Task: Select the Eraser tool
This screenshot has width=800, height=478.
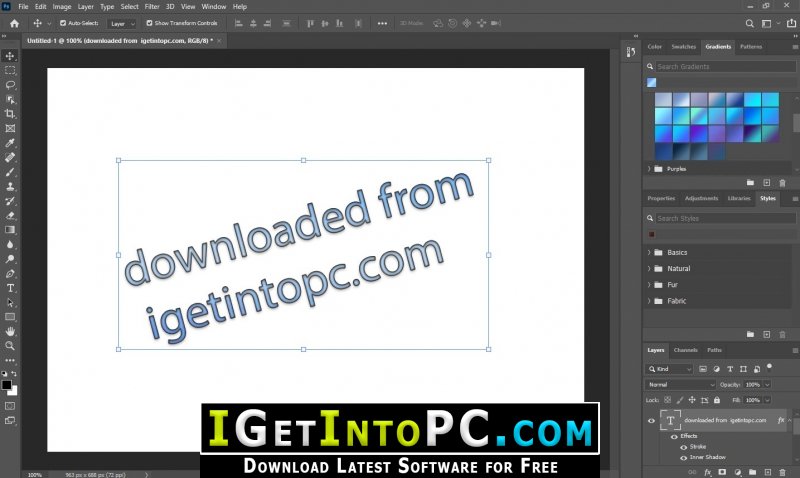Action: (10, 216)
